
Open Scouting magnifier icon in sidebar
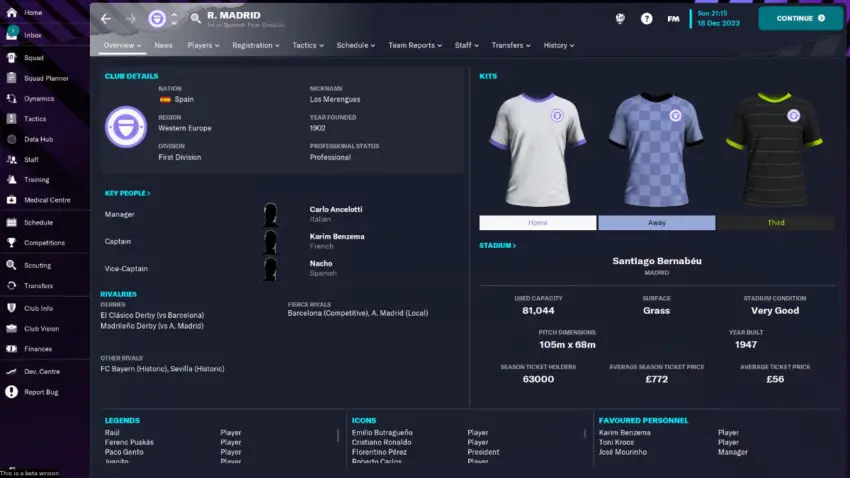click(x=11, y=265)
